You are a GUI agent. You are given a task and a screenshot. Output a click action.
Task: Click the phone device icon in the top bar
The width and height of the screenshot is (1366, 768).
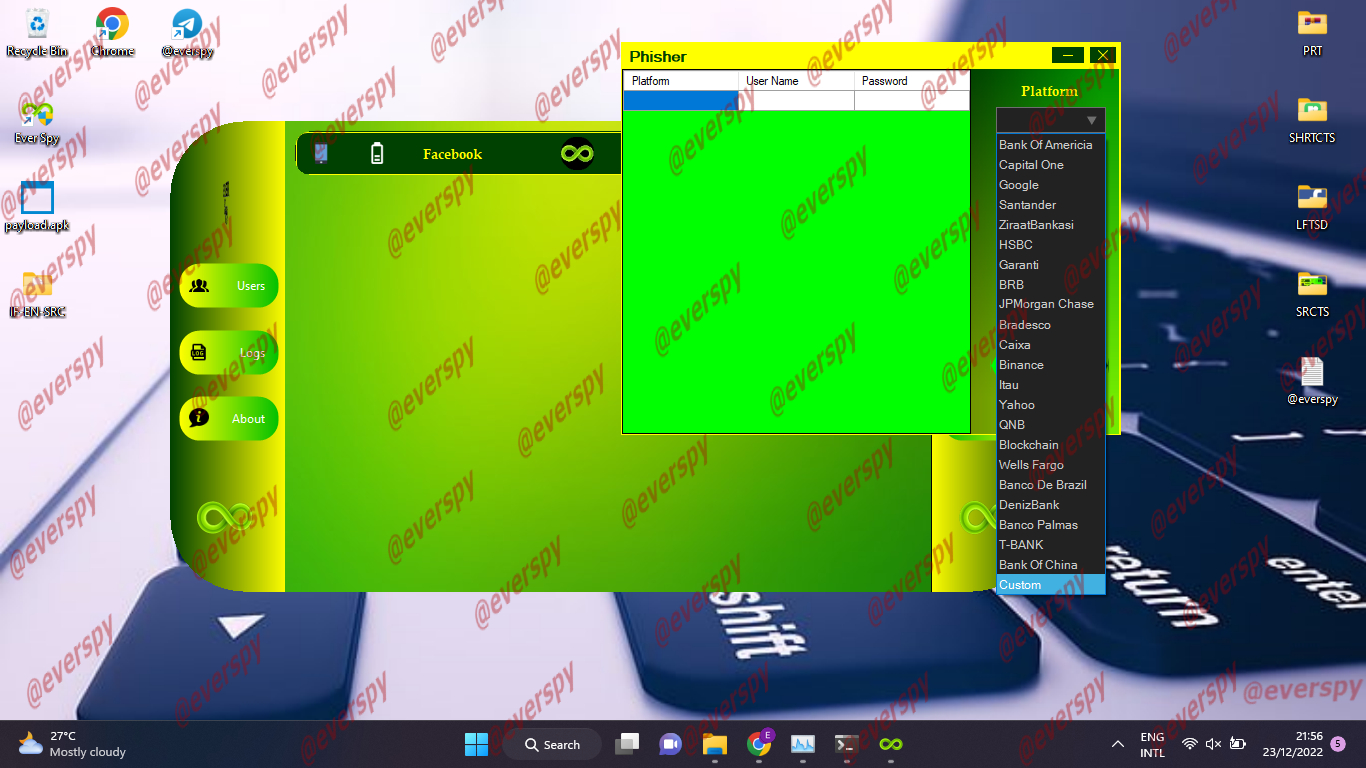(321, 153)
